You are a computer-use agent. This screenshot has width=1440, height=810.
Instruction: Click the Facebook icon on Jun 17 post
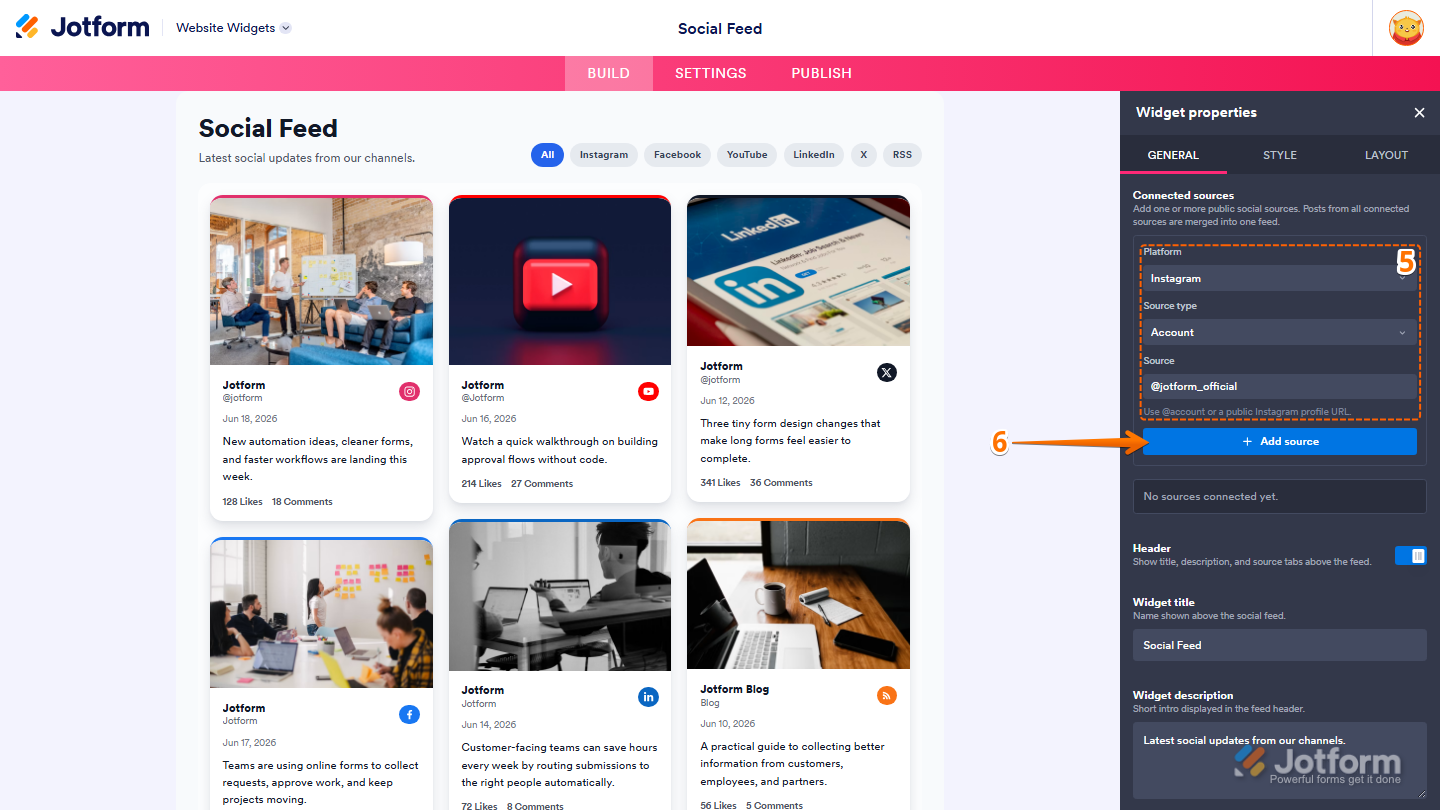tap(409, 715)
